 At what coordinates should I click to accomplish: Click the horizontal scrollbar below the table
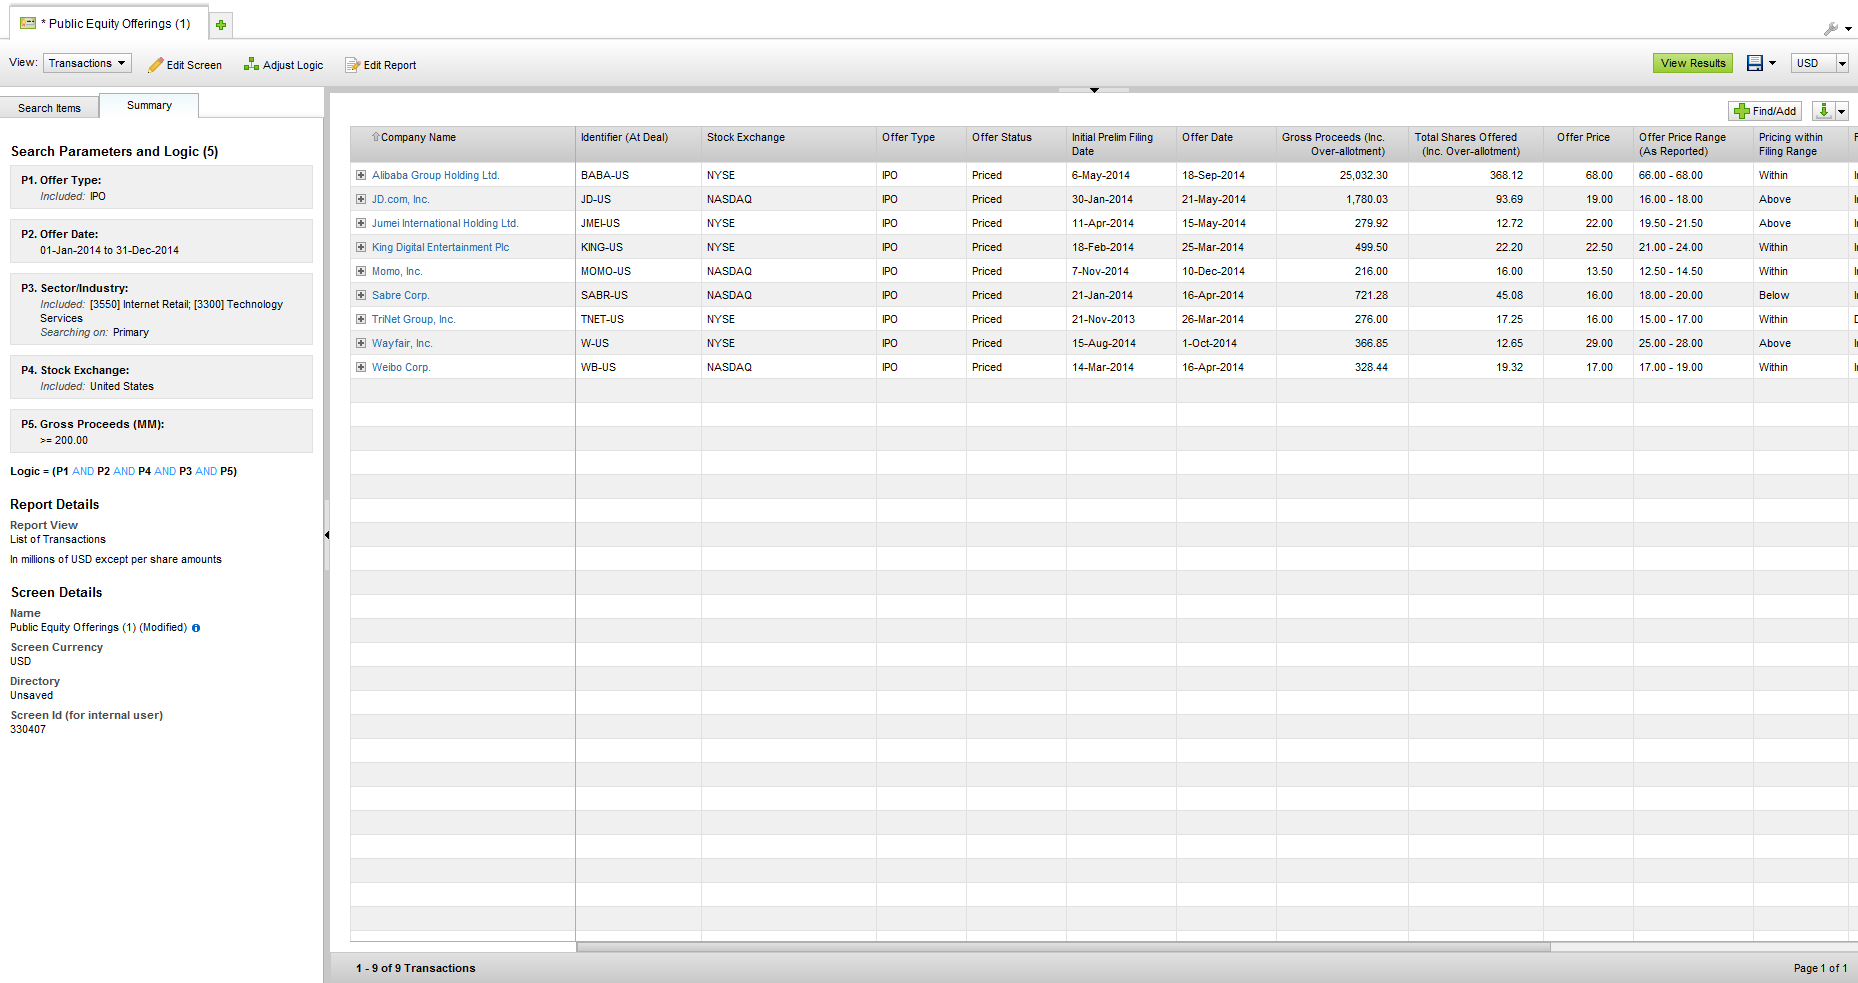click(x=1063, y=946)
